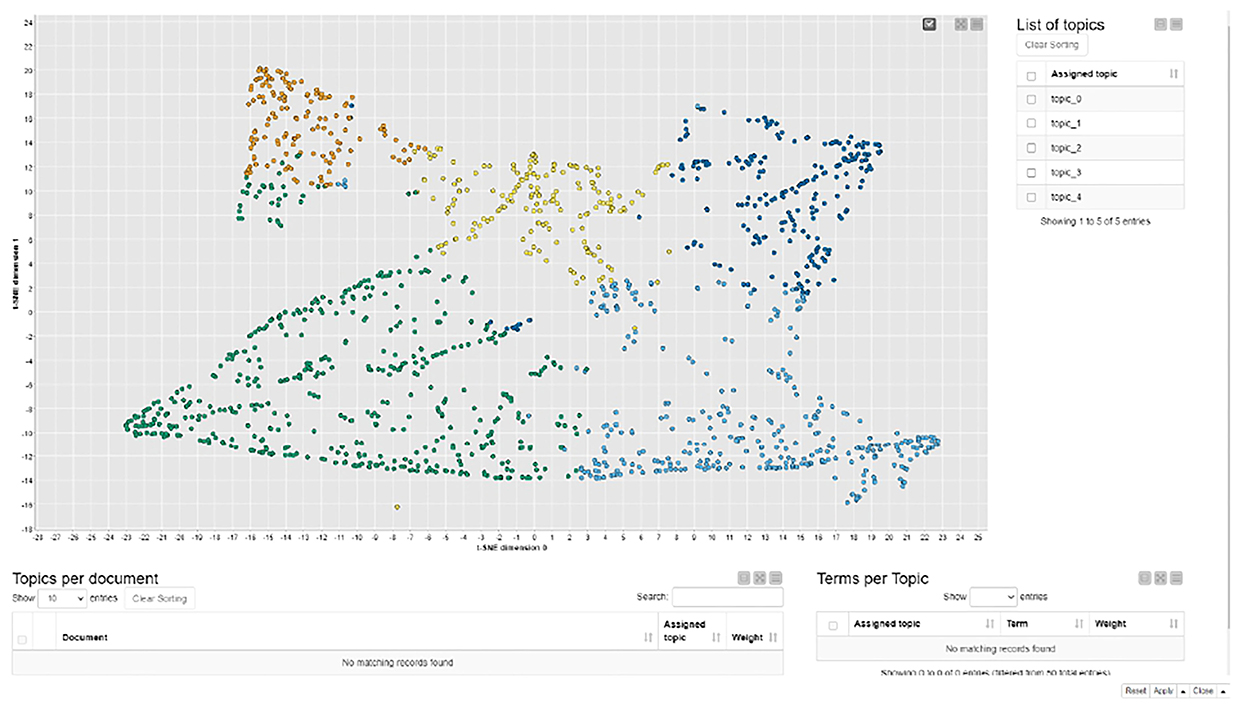
Task: Sort Terms per Topic by Assigned topic arrows
Action: click(x=991, y=624)
